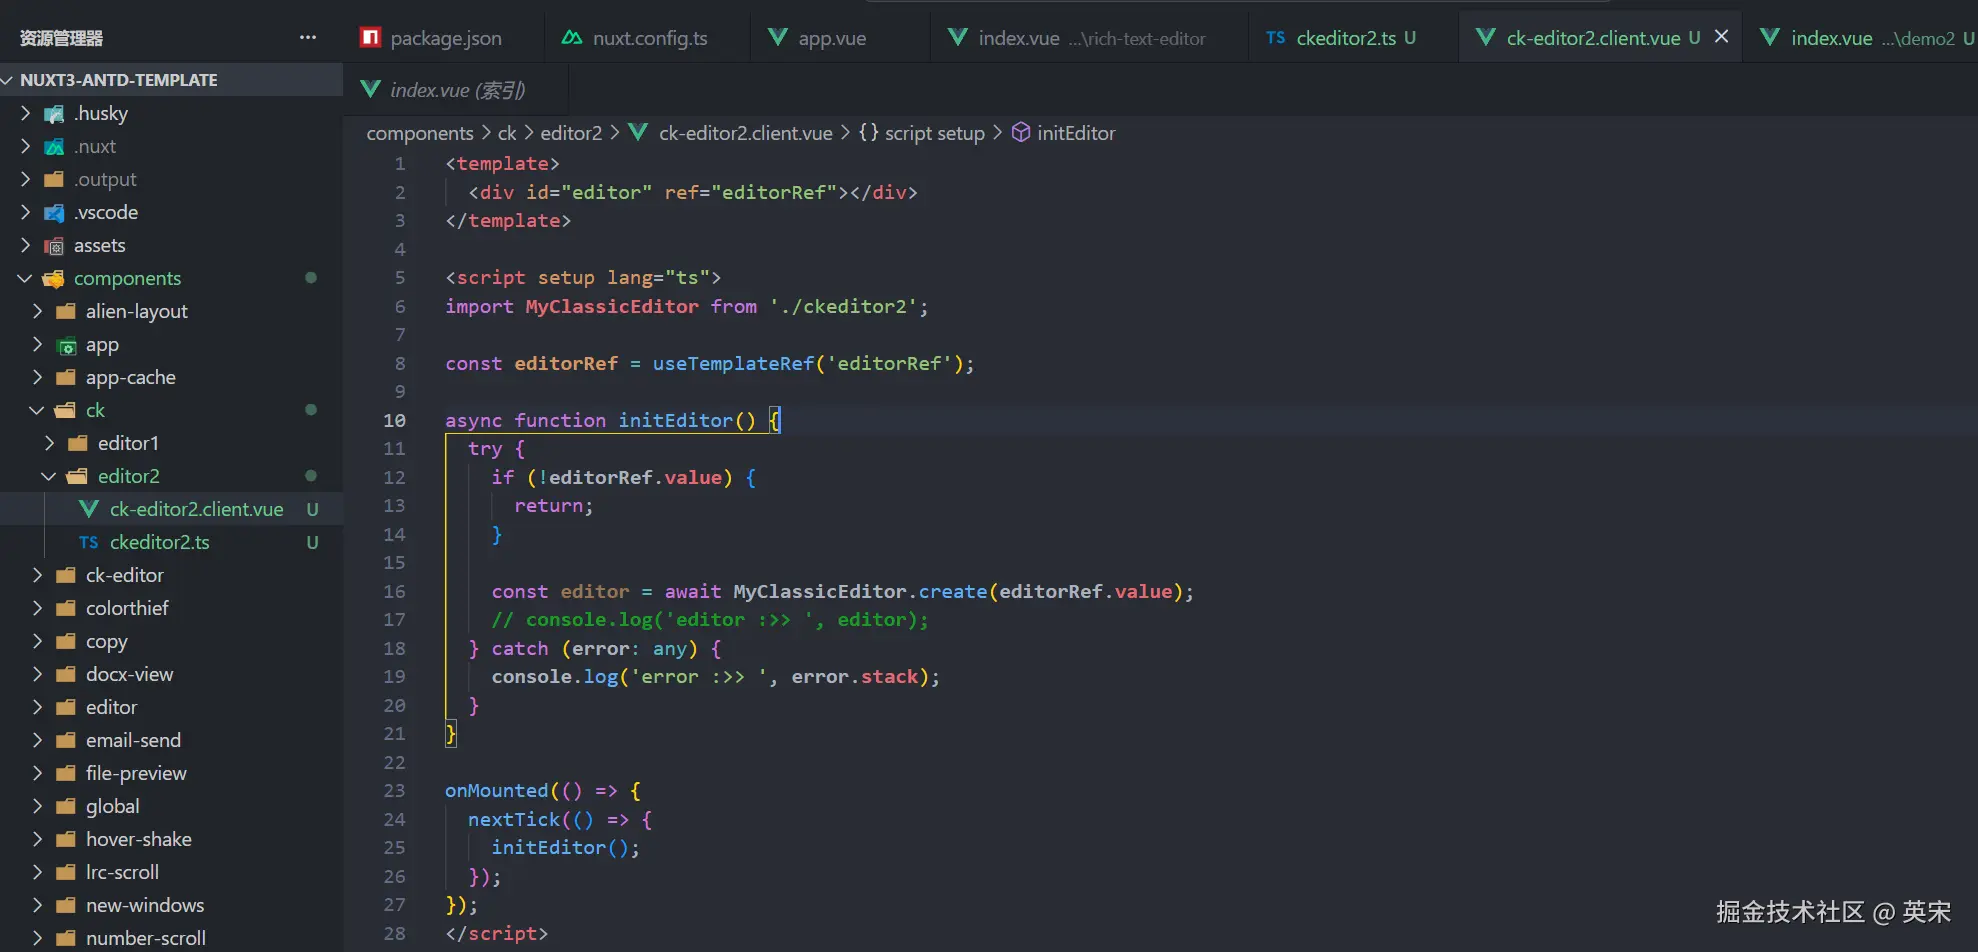The height and width of the screenshot is (952, 1978).
Task: Click the number-scroll folder icon
Action: [x=66, y=939]
